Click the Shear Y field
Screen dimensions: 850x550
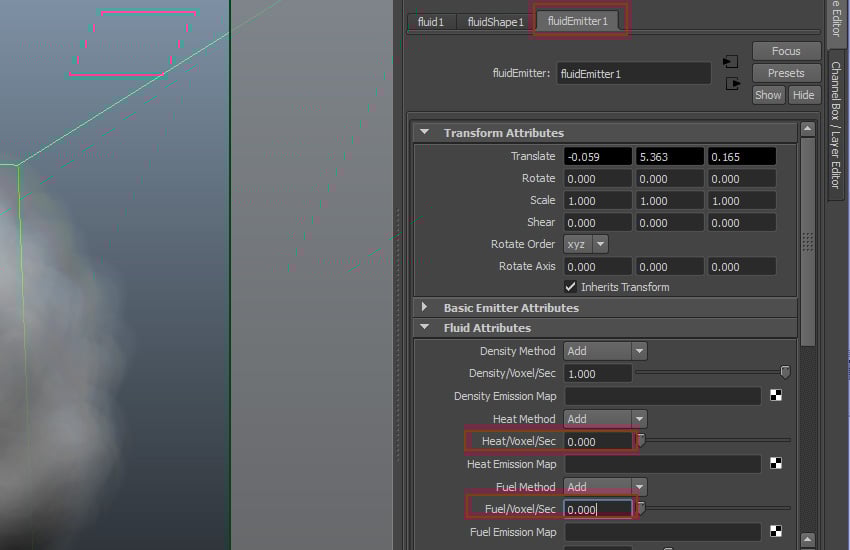[x=670, y=223]
